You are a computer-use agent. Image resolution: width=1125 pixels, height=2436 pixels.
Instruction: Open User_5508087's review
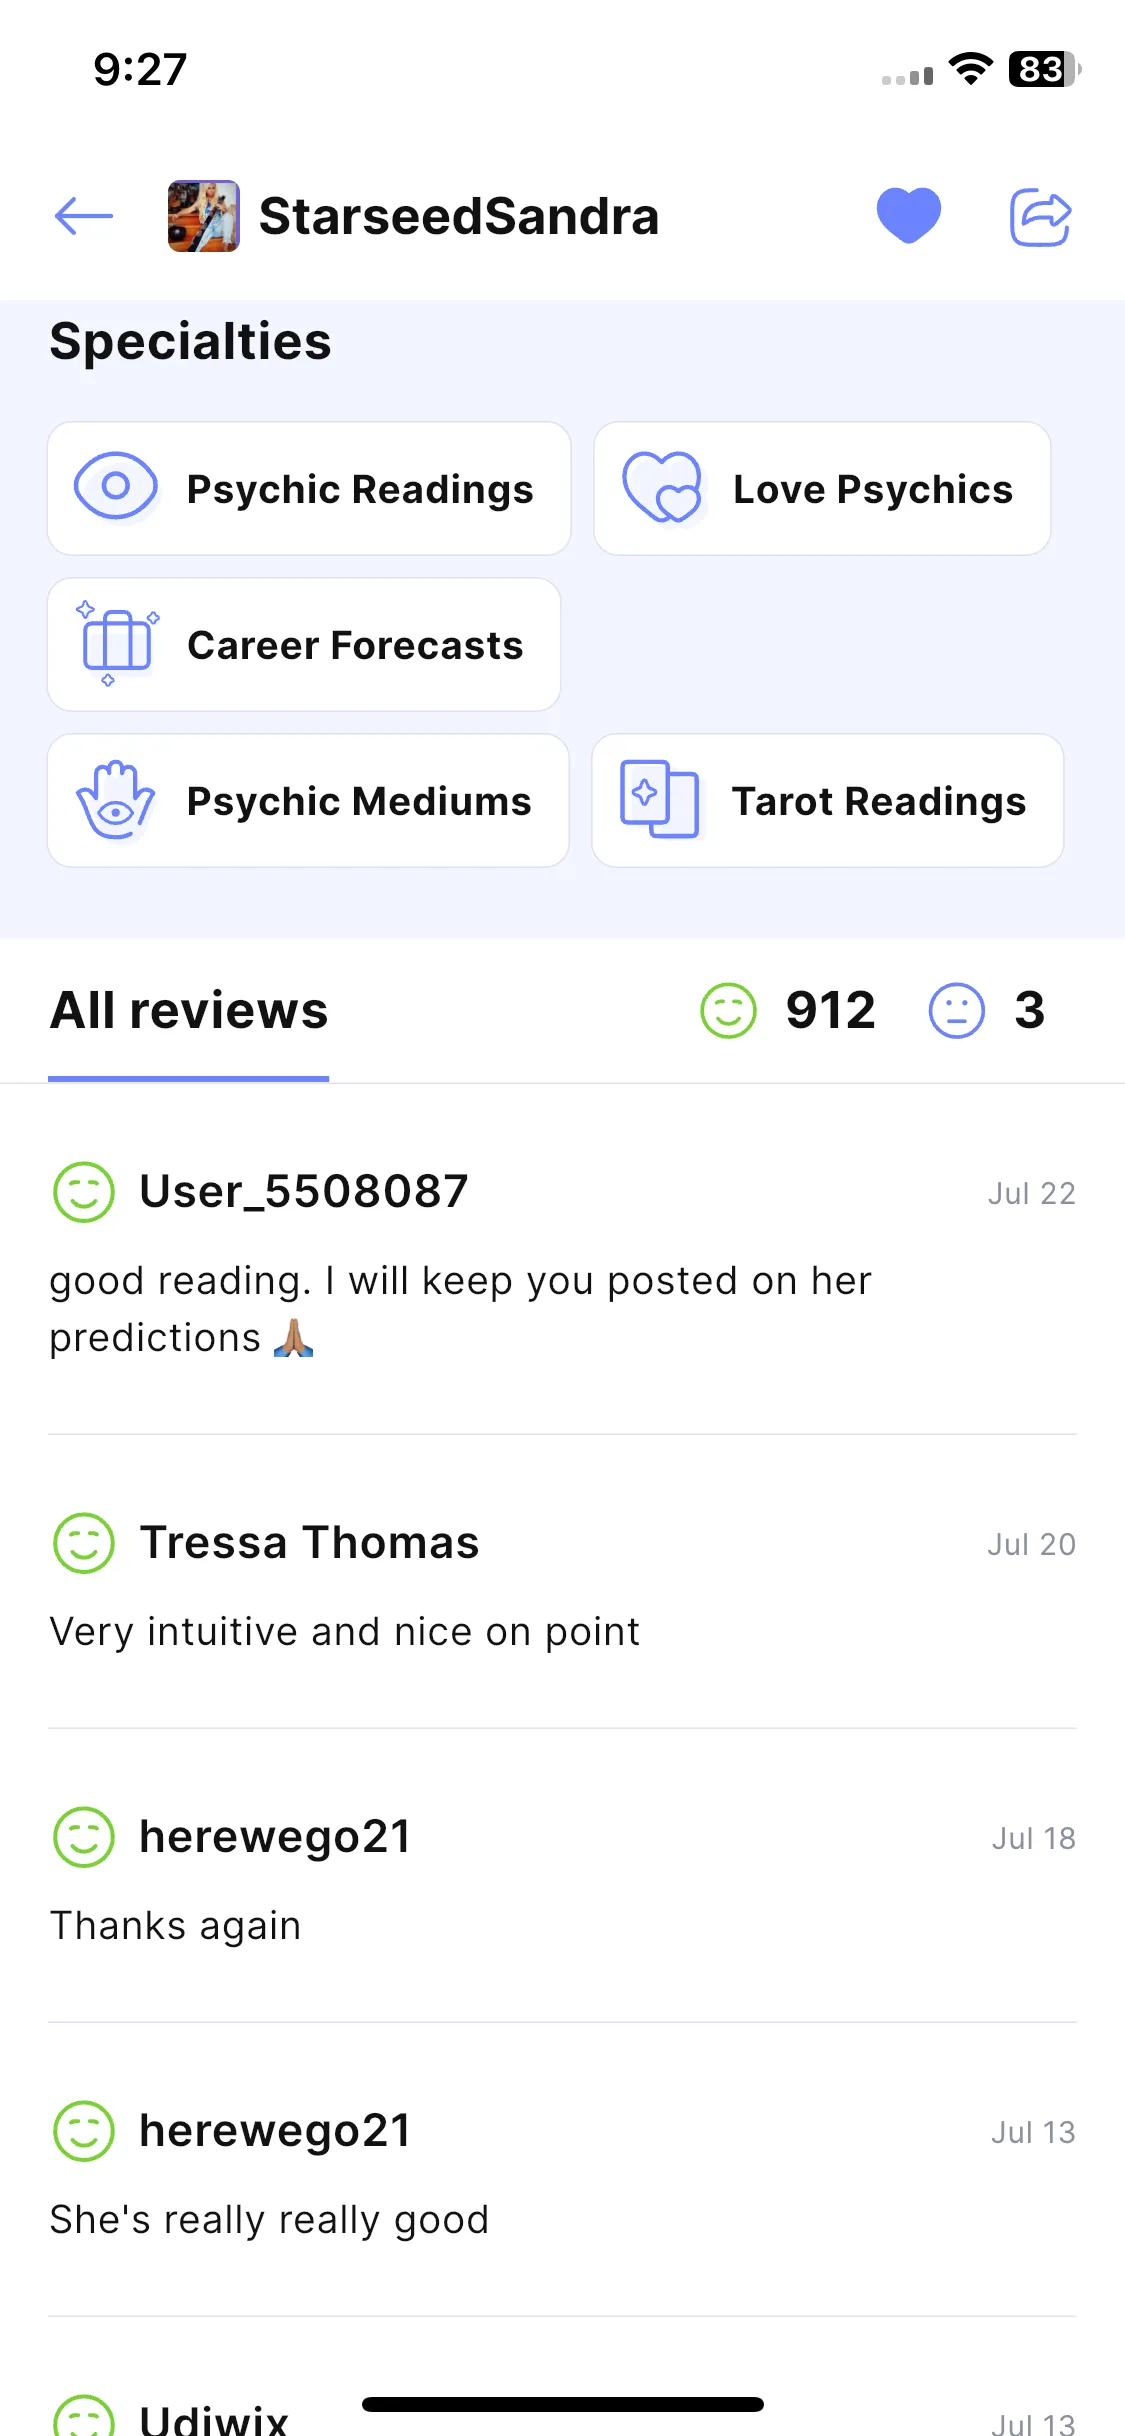coord(562,1260)
